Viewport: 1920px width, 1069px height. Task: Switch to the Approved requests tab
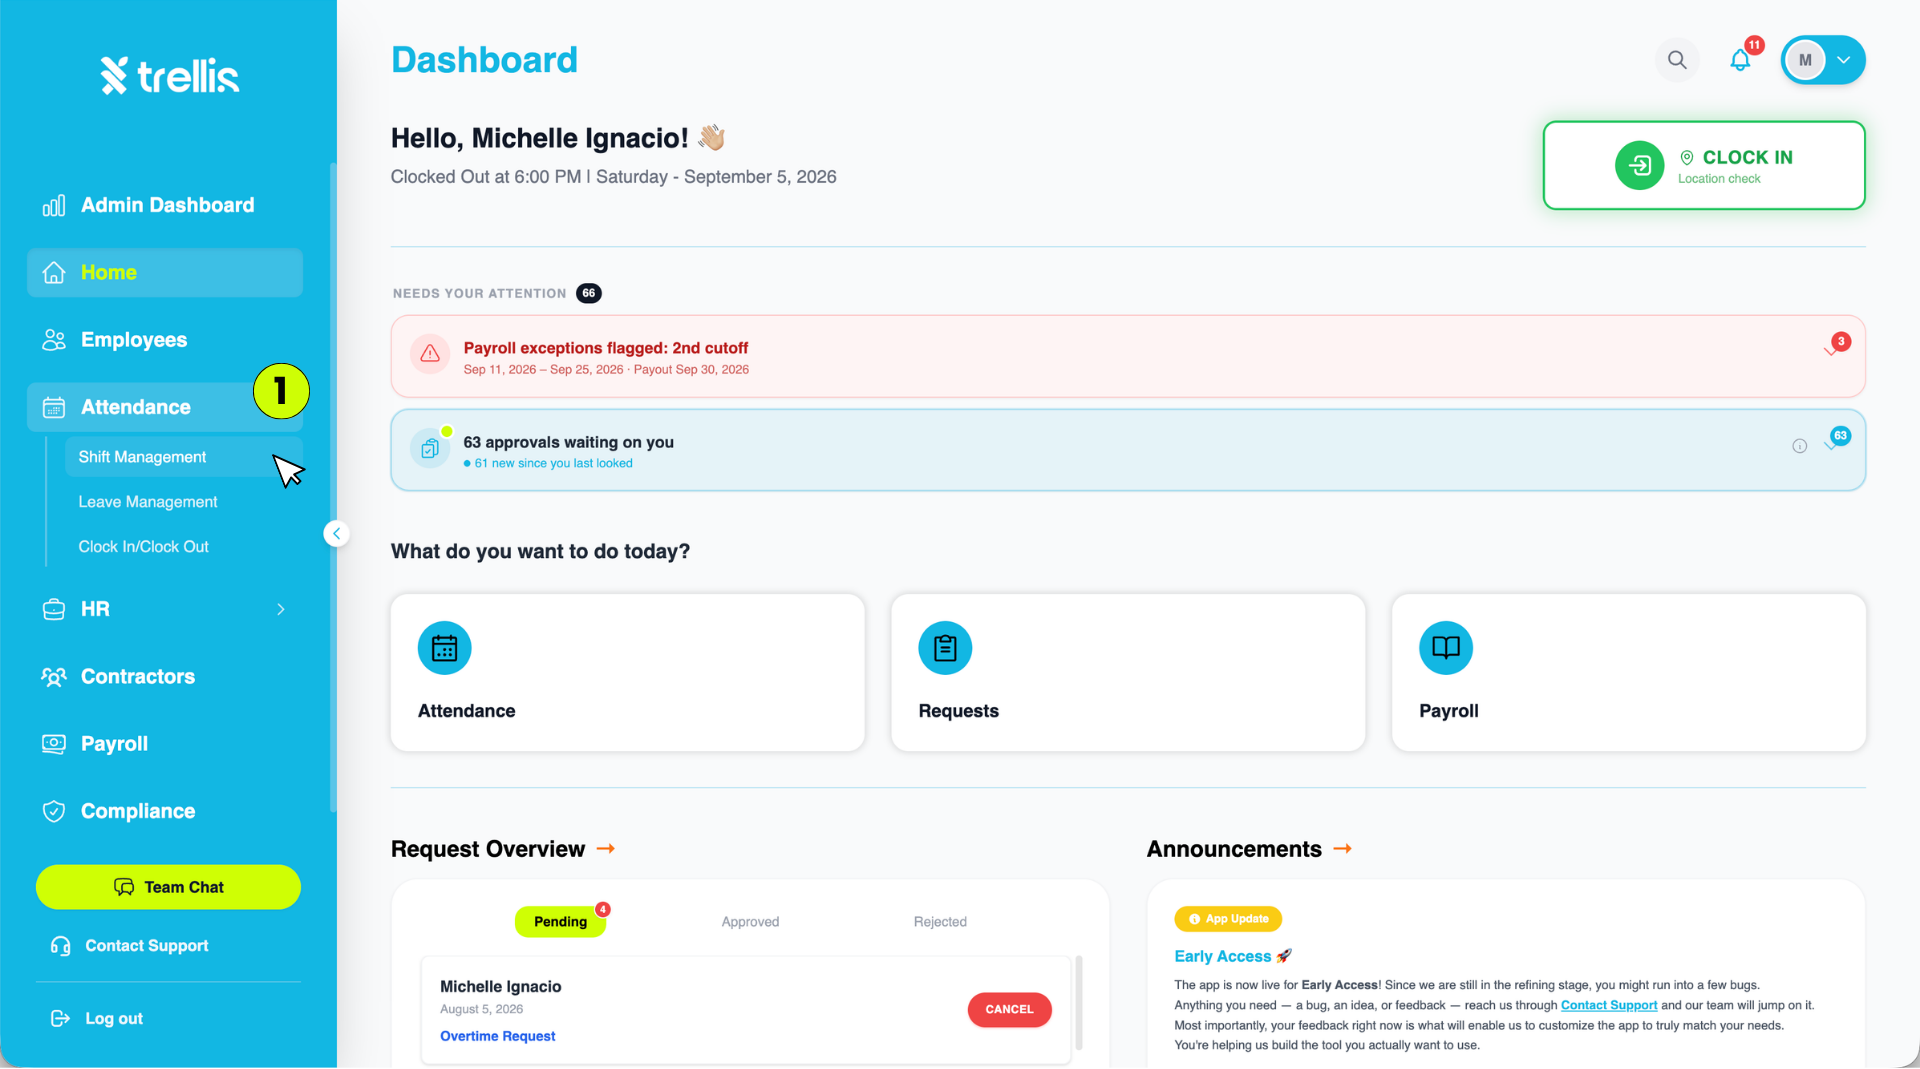(750, 922)
